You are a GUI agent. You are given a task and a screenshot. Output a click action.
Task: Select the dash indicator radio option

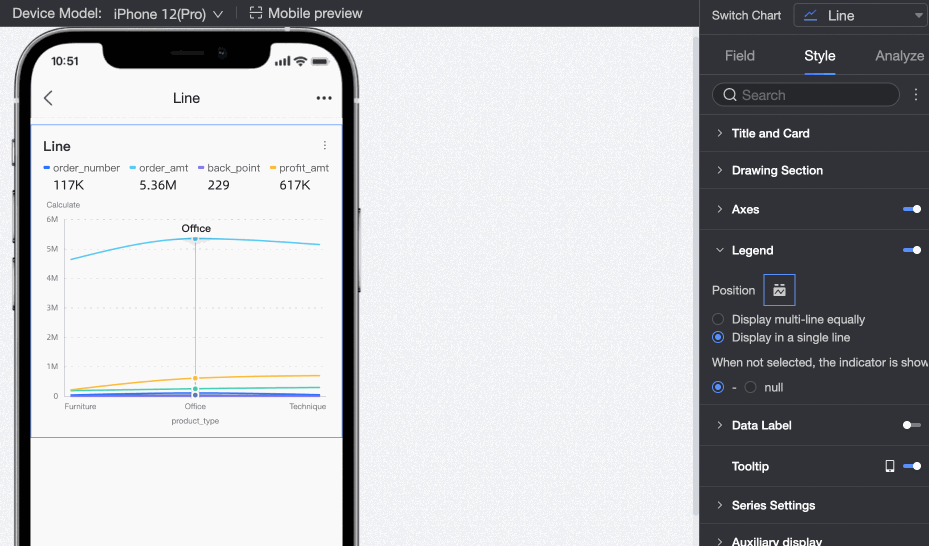coord(718,387)
